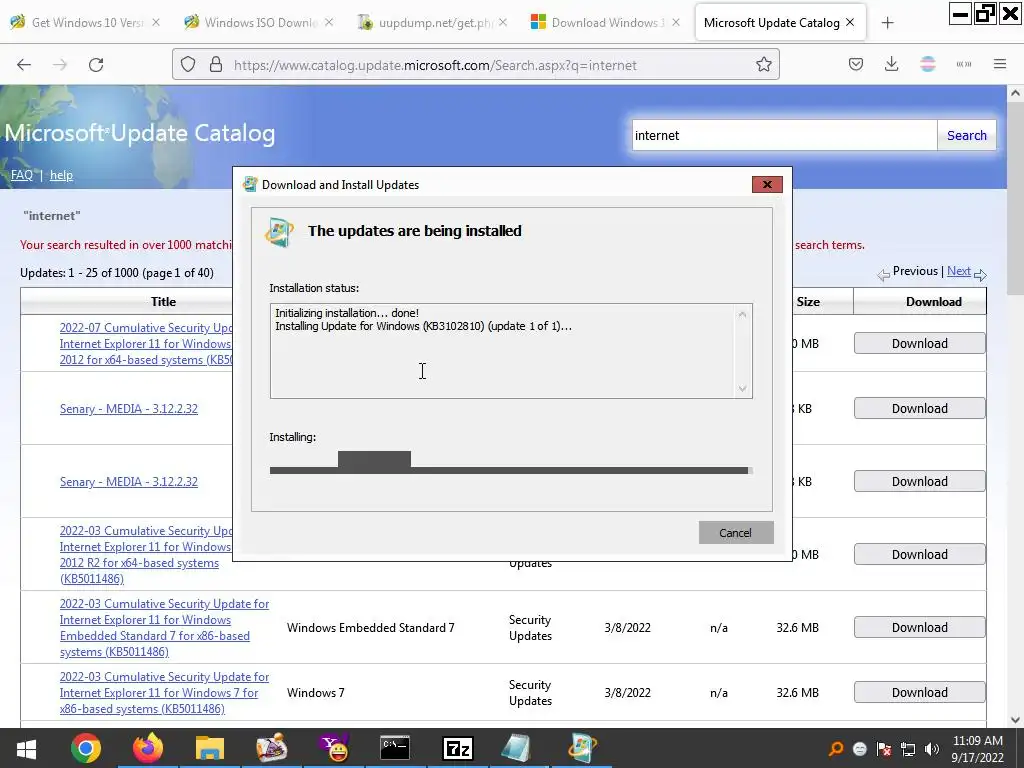This screenshot has width=1024, height=768.
Task: Page scrollbar down arrow
Action: point(1015,720)
